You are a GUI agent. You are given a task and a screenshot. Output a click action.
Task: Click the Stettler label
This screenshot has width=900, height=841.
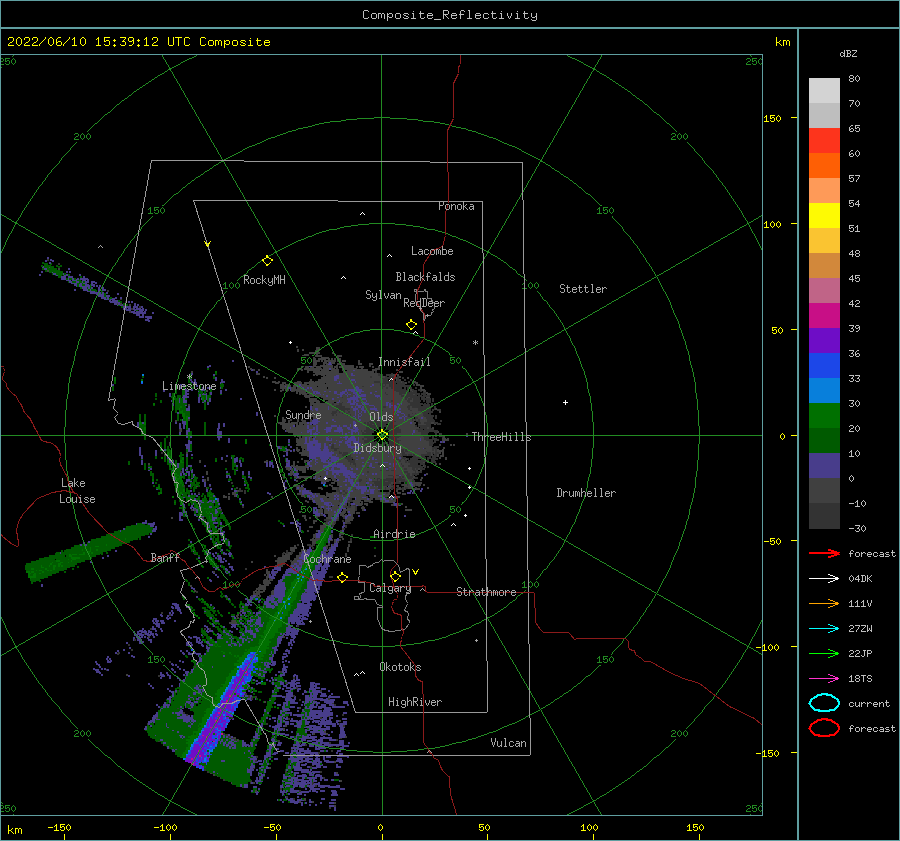583,289
